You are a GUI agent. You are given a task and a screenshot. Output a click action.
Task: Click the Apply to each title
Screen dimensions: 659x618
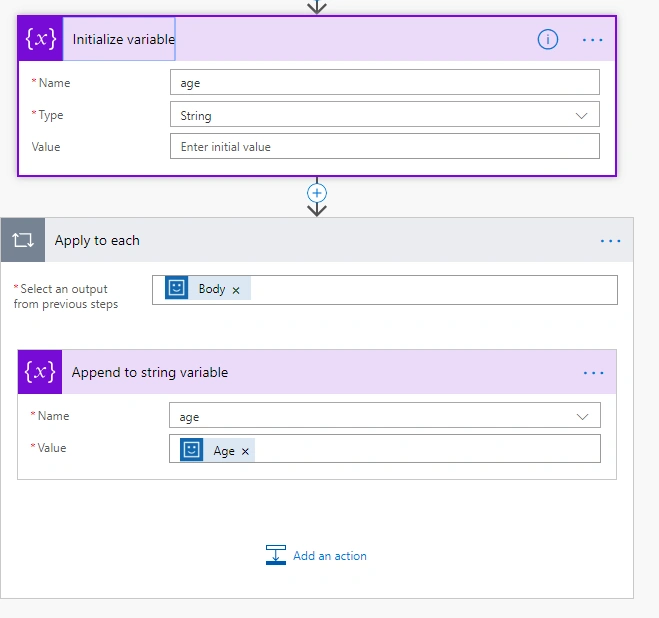97,240
